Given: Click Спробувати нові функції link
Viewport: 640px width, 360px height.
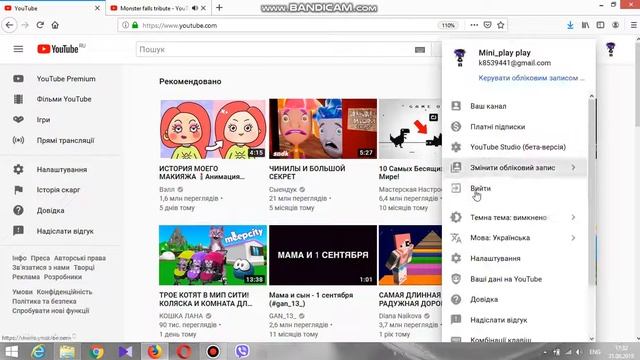Looking at the screenshot, I should [51, 311].
